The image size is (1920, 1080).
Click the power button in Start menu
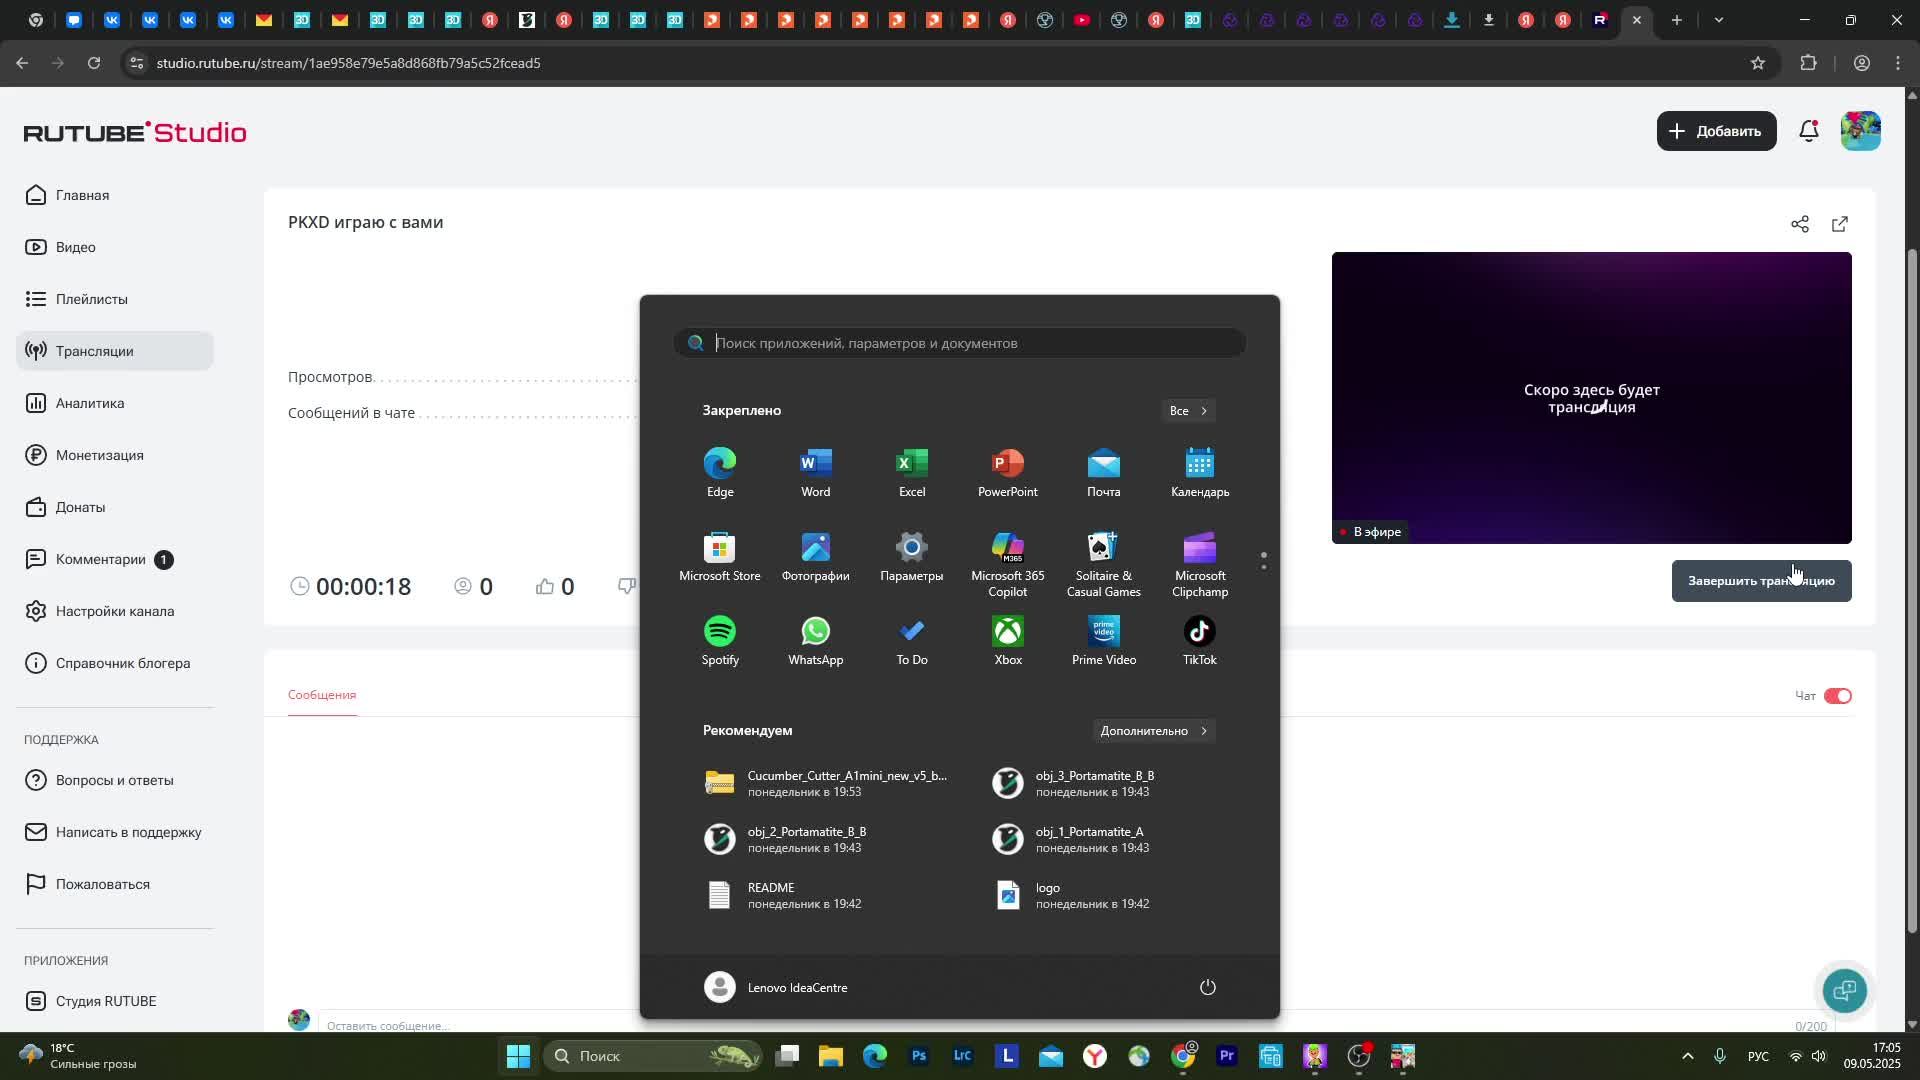click(1207, 987)
